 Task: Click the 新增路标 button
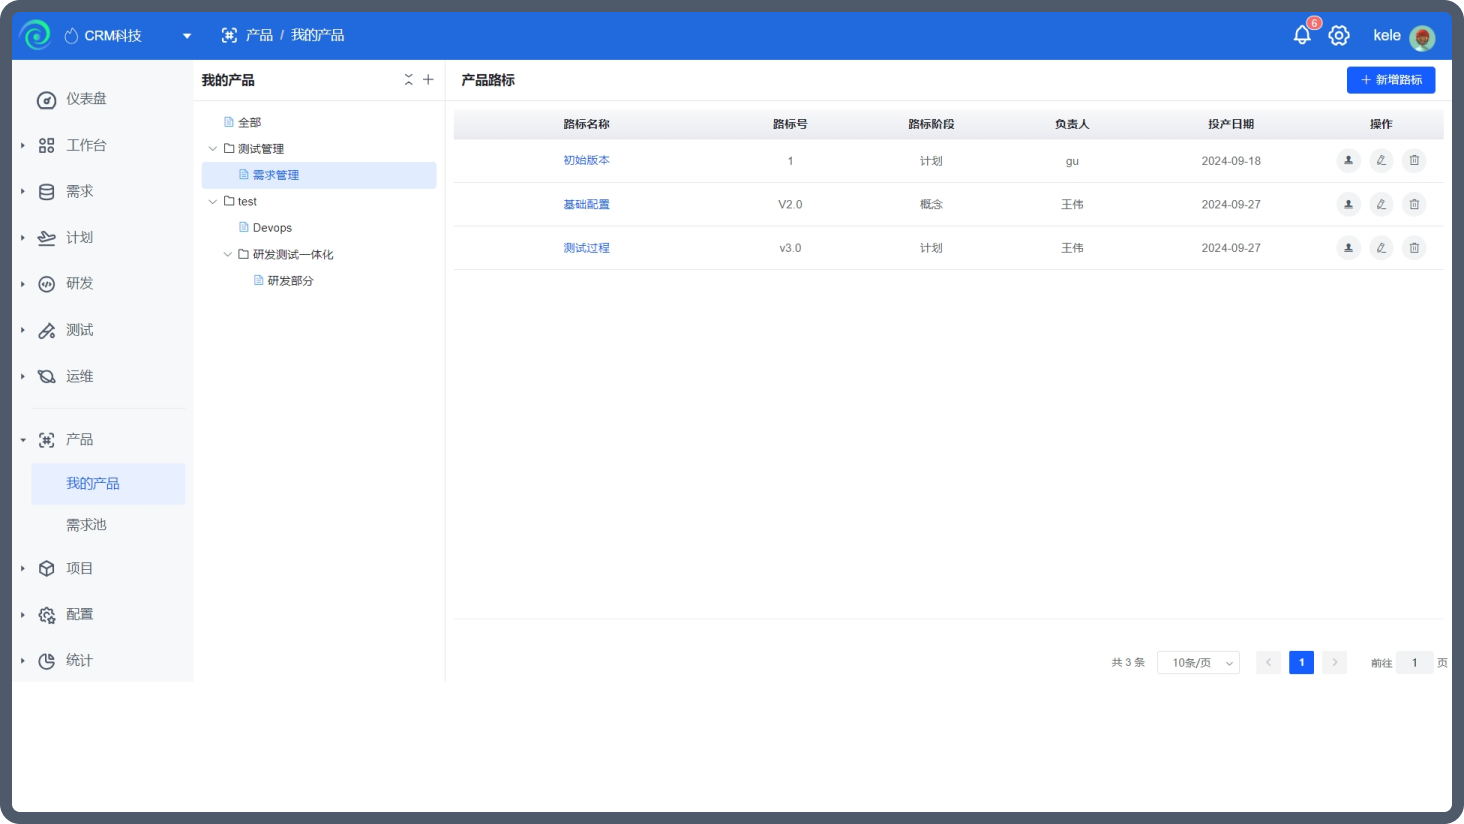click(x=1391, y=80)
